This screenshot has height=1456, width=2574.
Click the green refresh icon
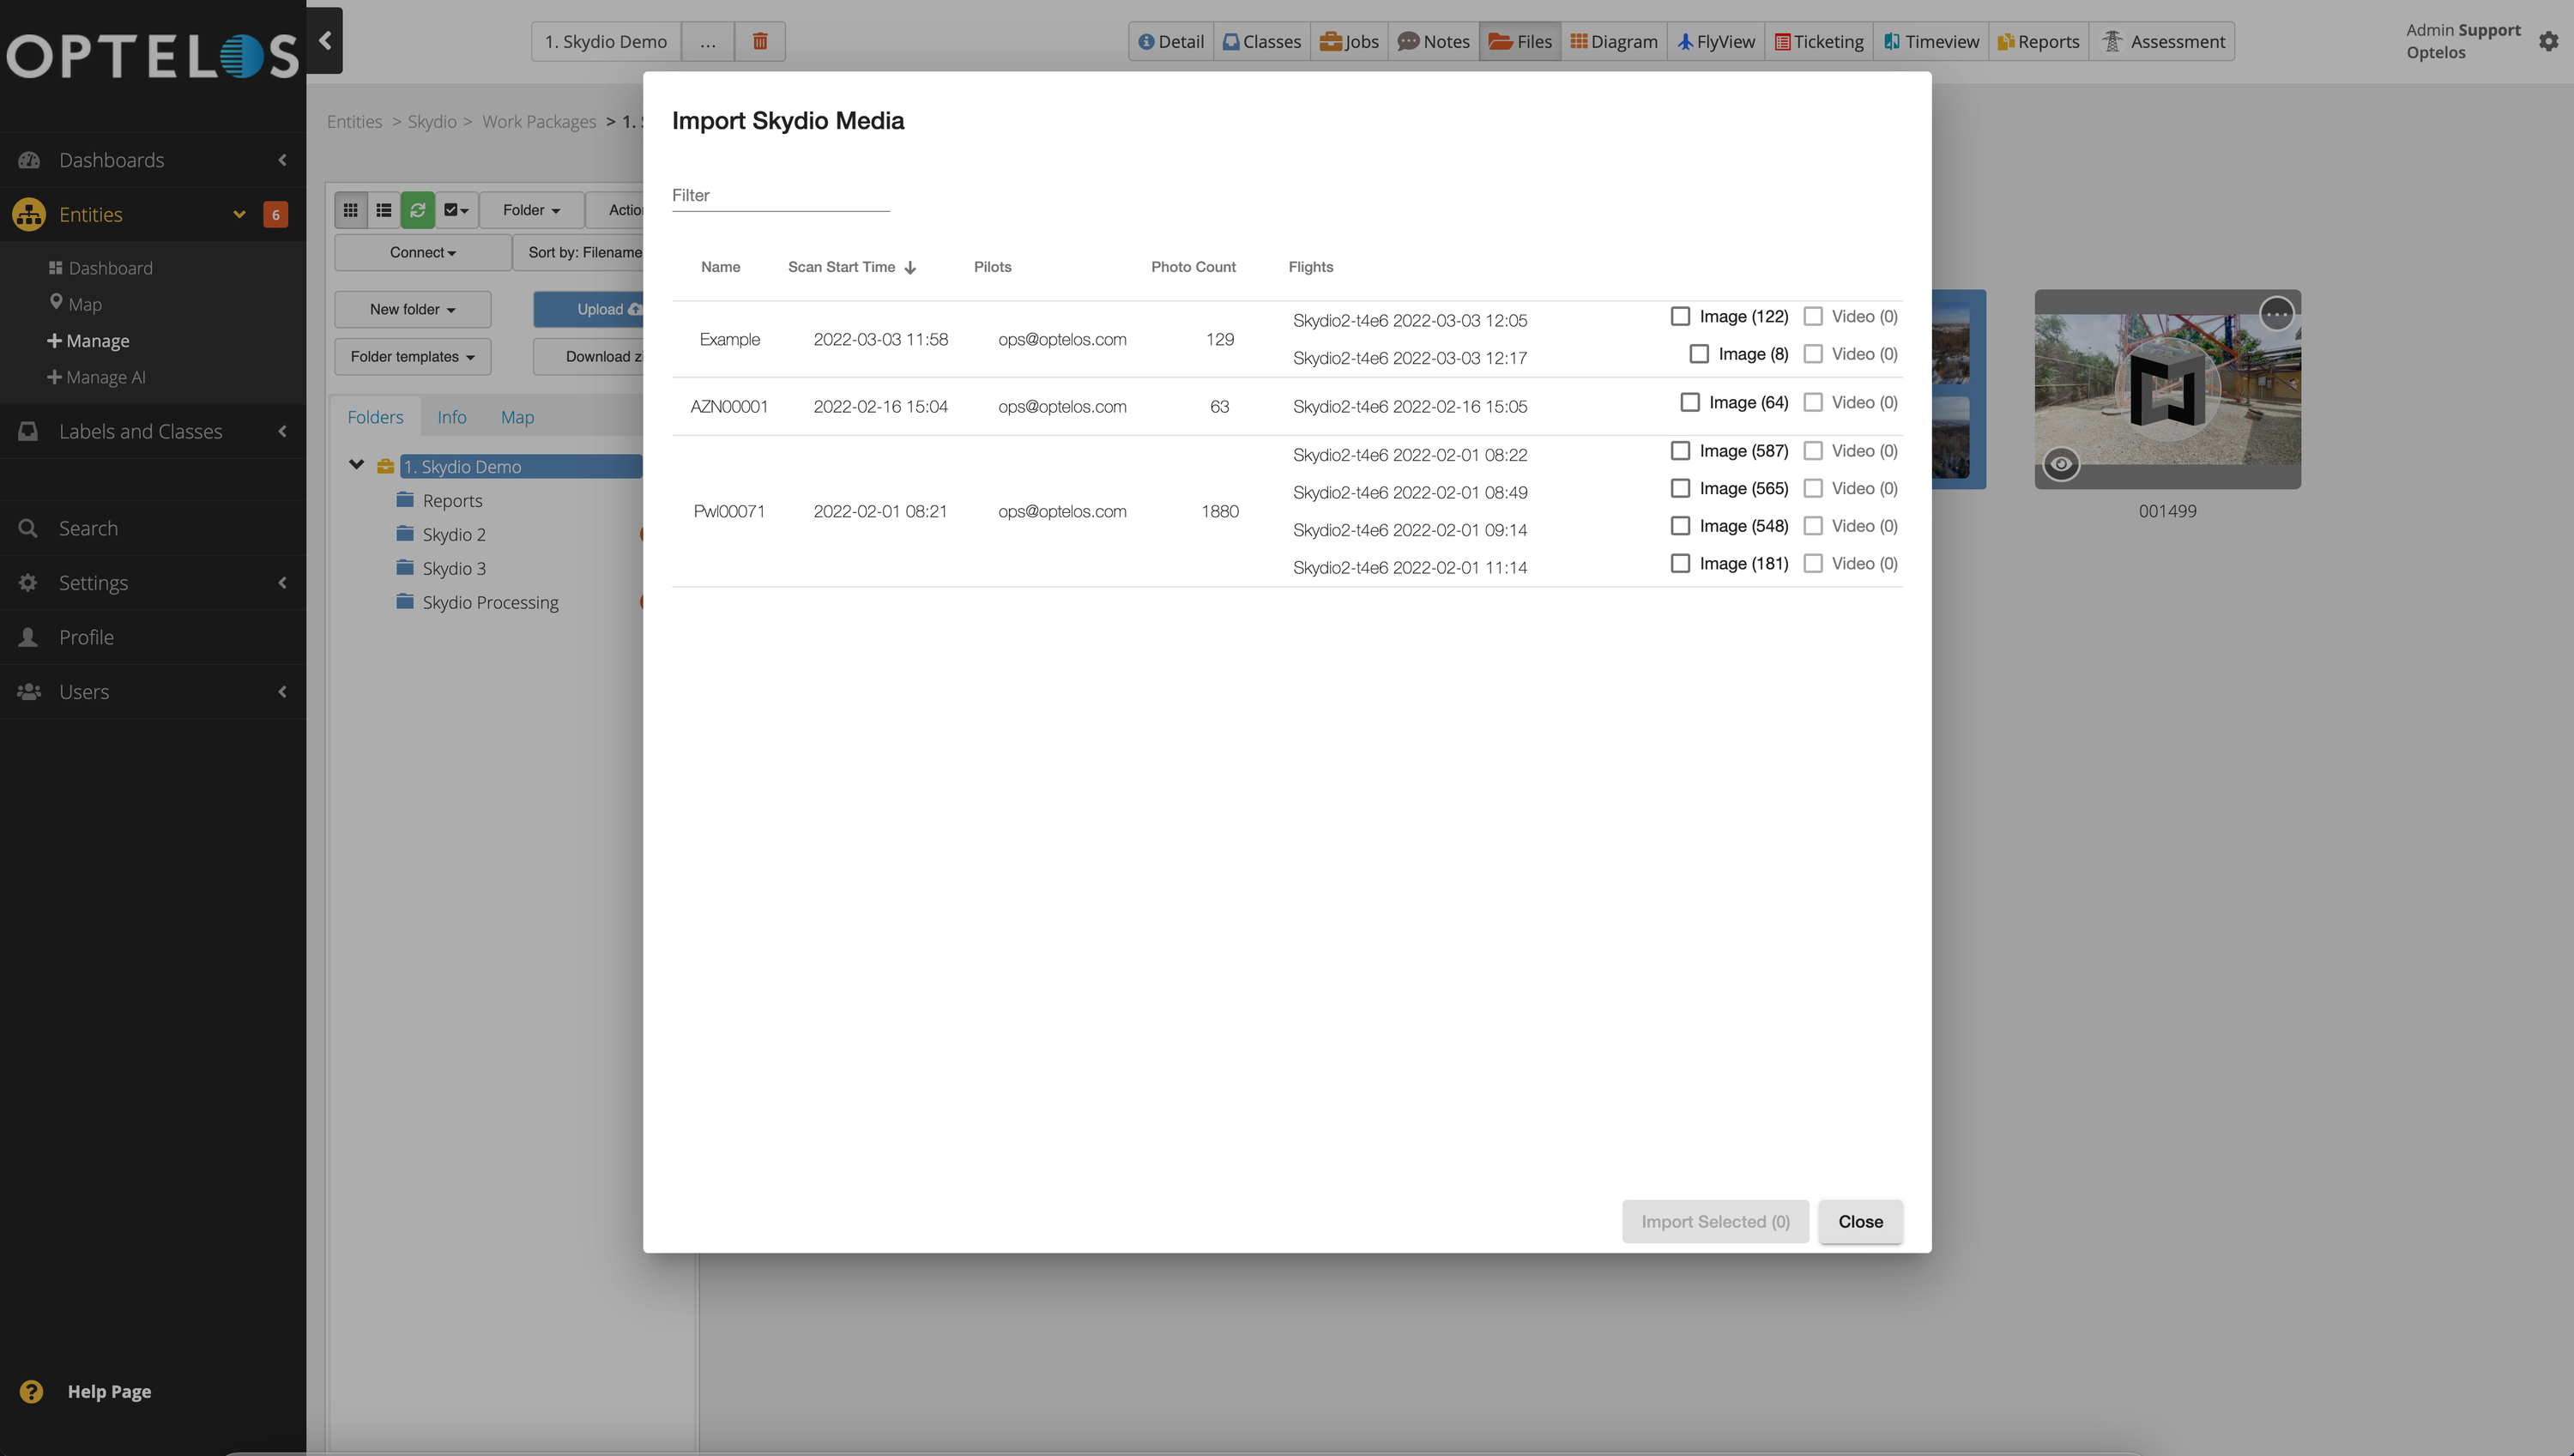click(418, 210)
